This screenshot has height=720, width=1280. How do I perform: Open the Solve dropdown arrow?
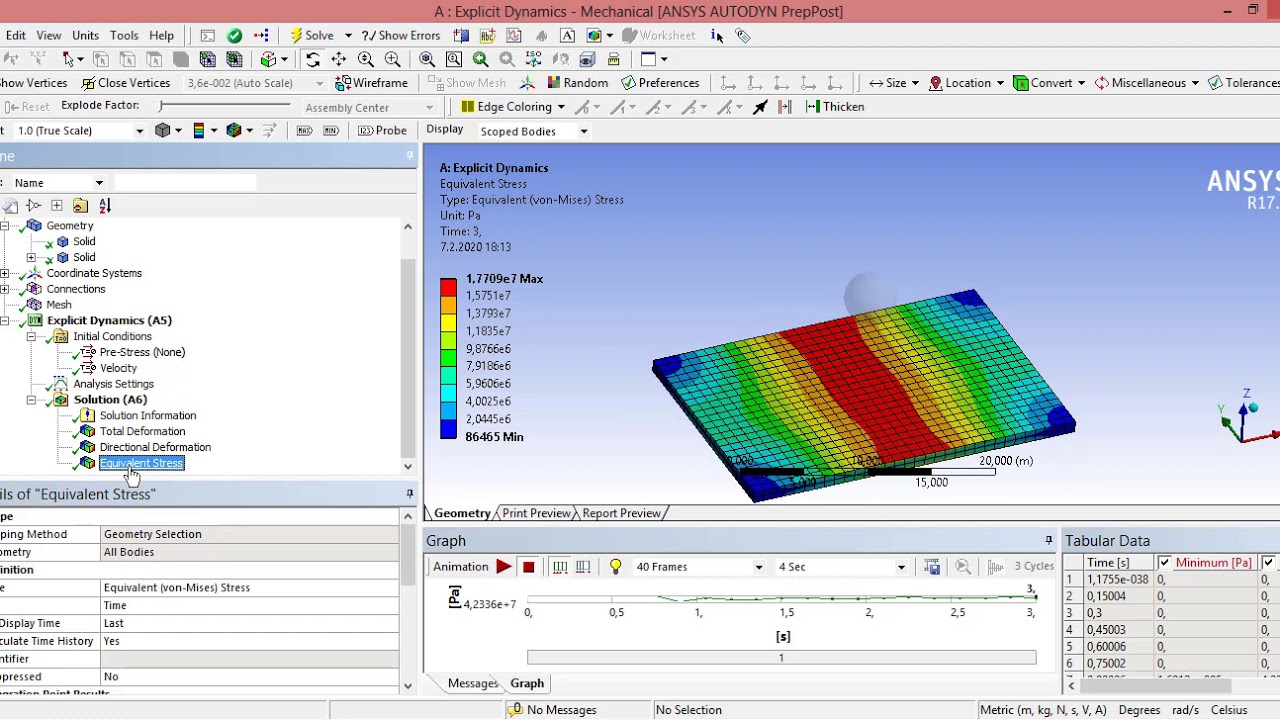[x=348, y=36]
